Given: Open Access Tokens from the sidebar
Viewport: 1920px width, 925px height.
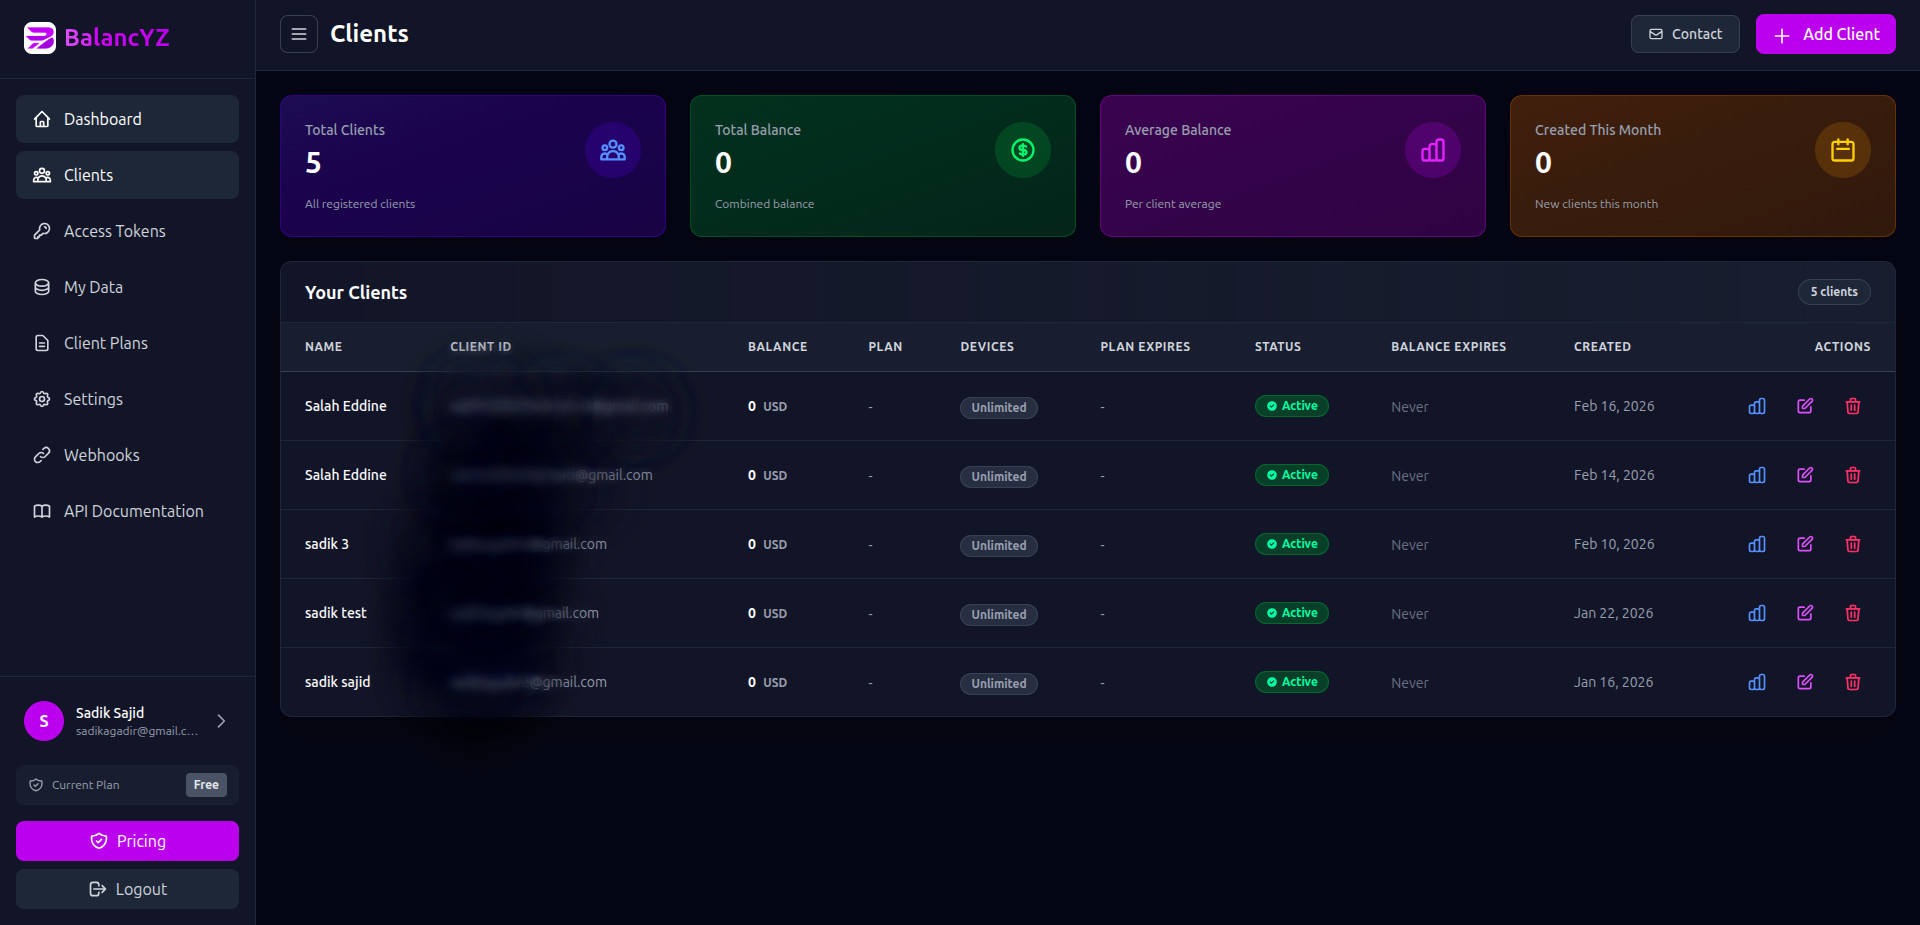Looking at the screenshot, I should point(114,231).
